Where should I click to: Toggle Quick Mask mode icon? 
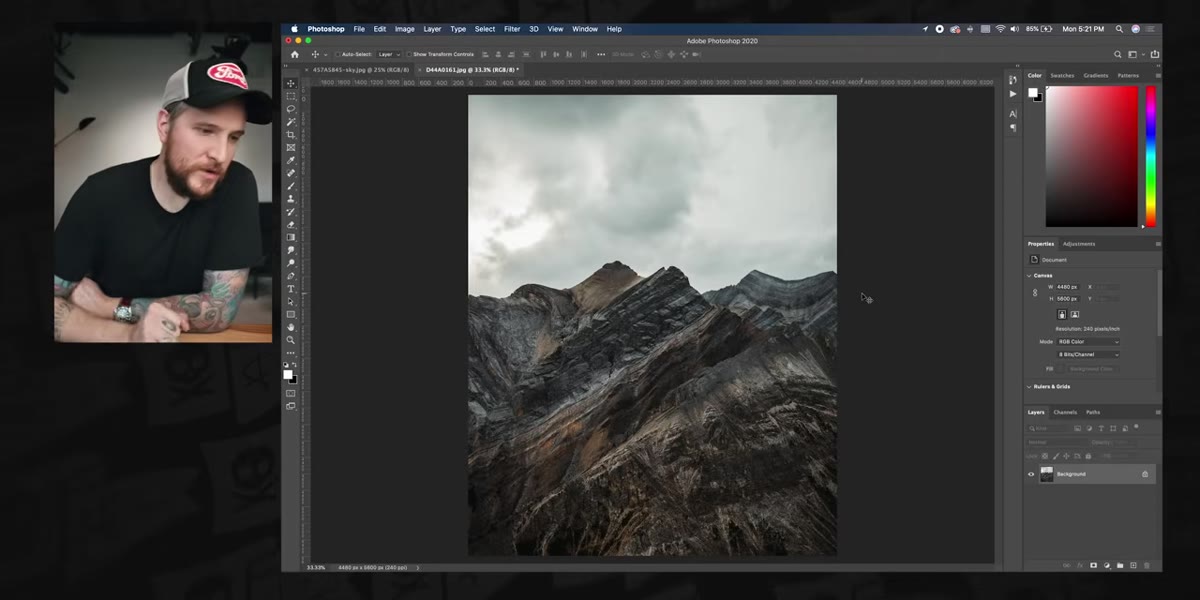pos(291,393)
